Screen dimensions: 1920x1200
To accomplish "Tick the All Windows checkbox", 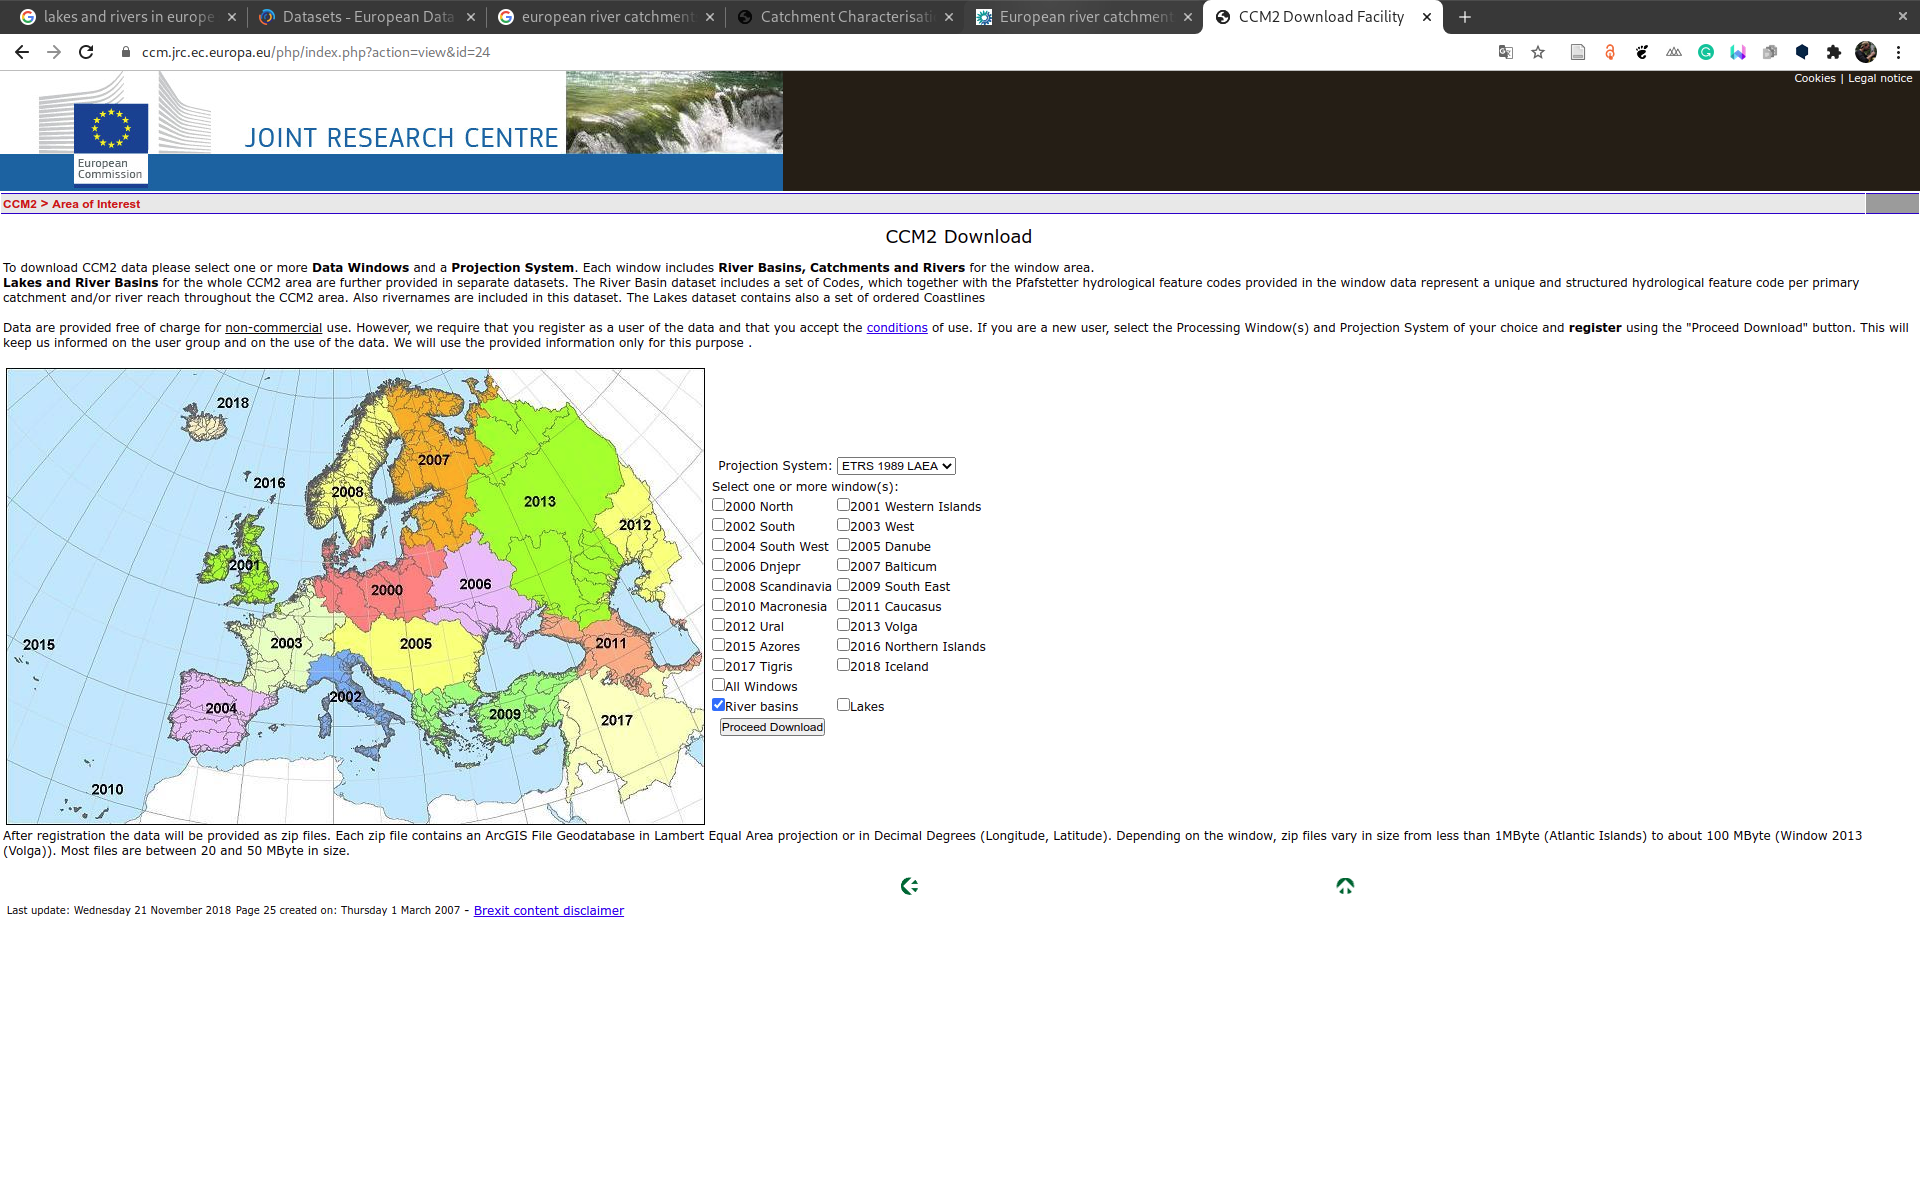I will click(718, 685).
